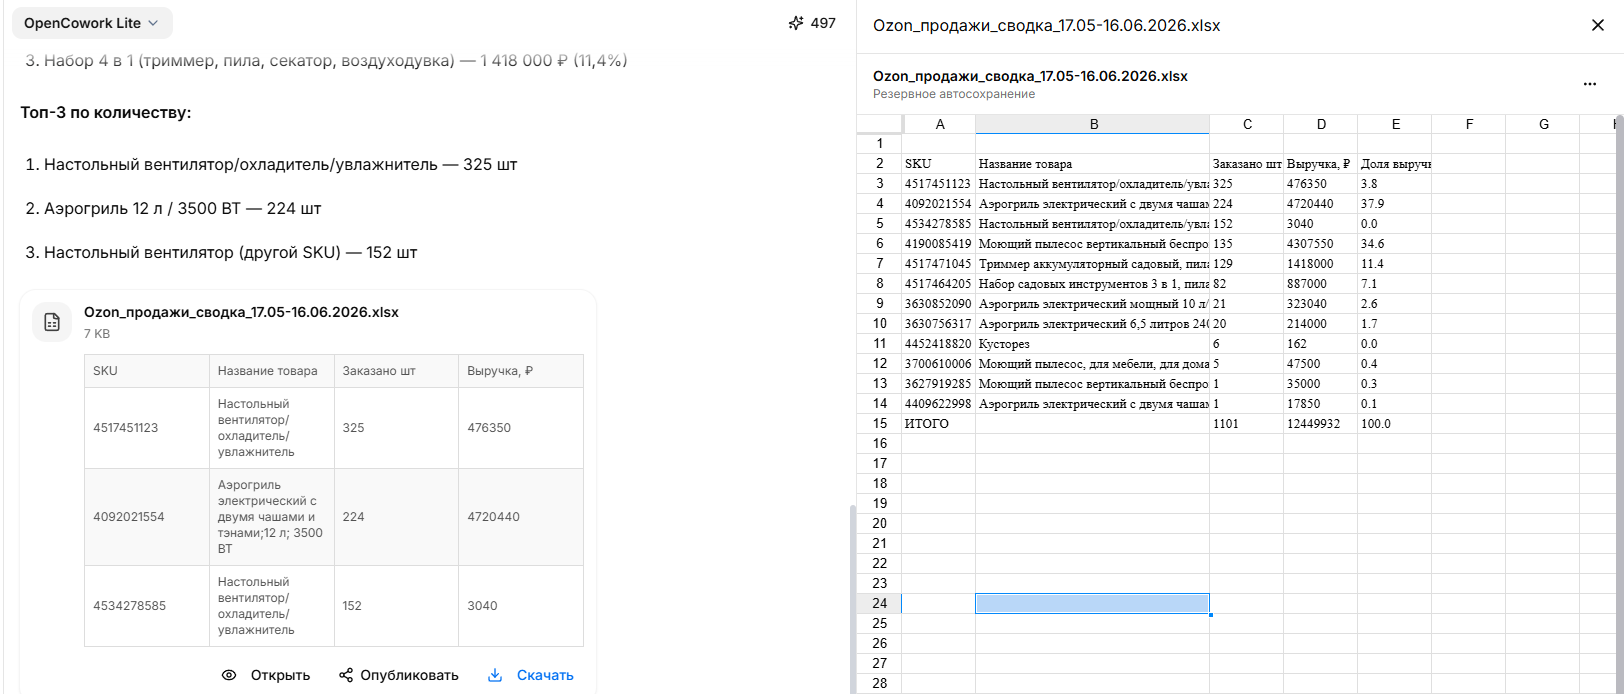The height and width of the screenshot is (694, 1624).
Task: Open the three-dot options menu for spreadsheet
Action: pos(1590,84)
